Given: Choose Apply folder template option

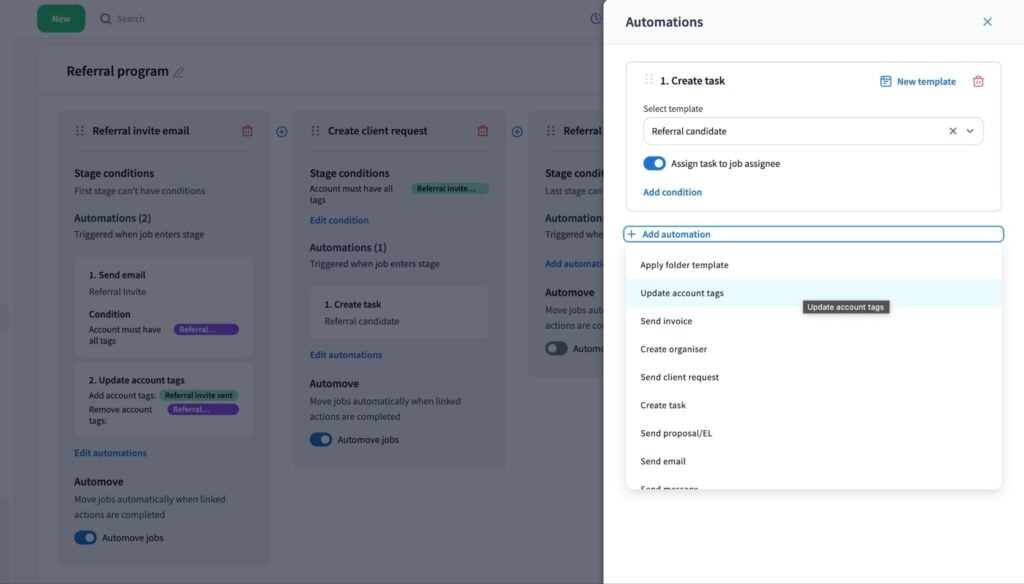Looking at the screenshot, I should 813,265.
